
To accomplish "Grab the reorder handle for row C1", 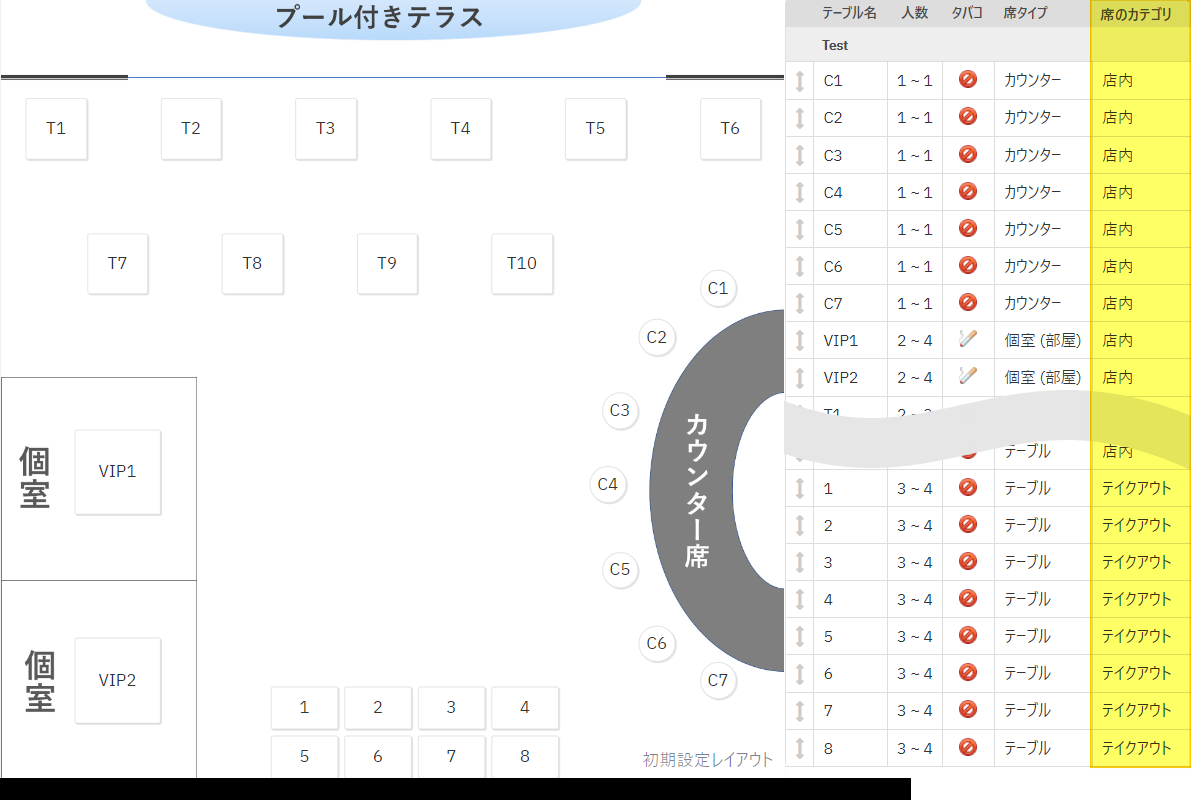I will (x=800, y=81).
